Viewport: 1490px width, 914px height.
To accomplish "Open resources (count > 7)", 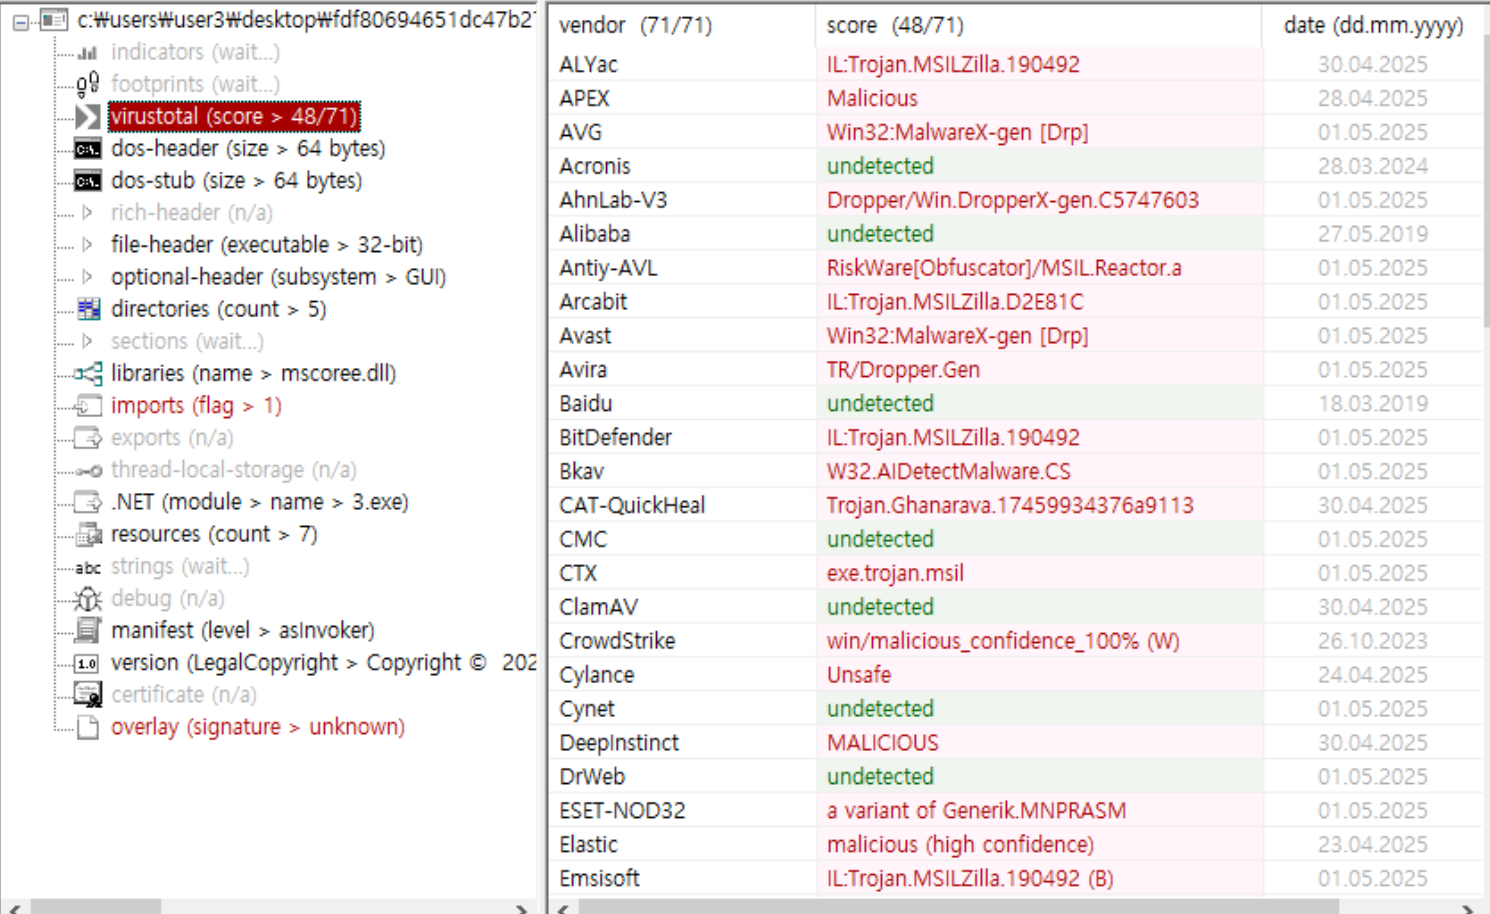I will (214, 534).
